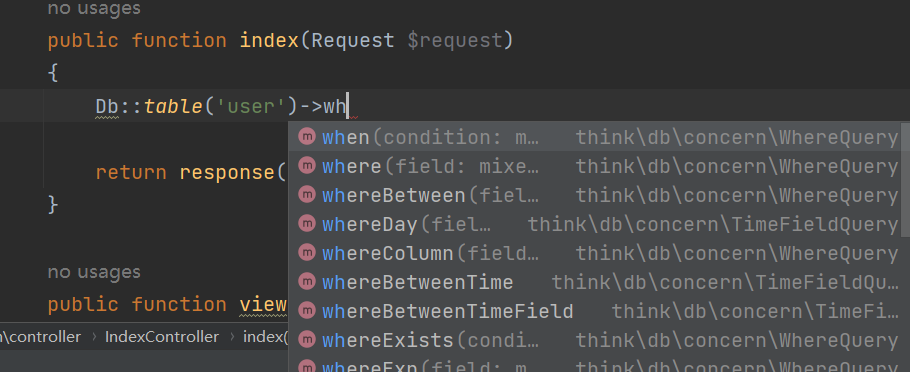Click the method icon beside where suggestion
Viewport: 910px width, 372px height.
[306, 166]
